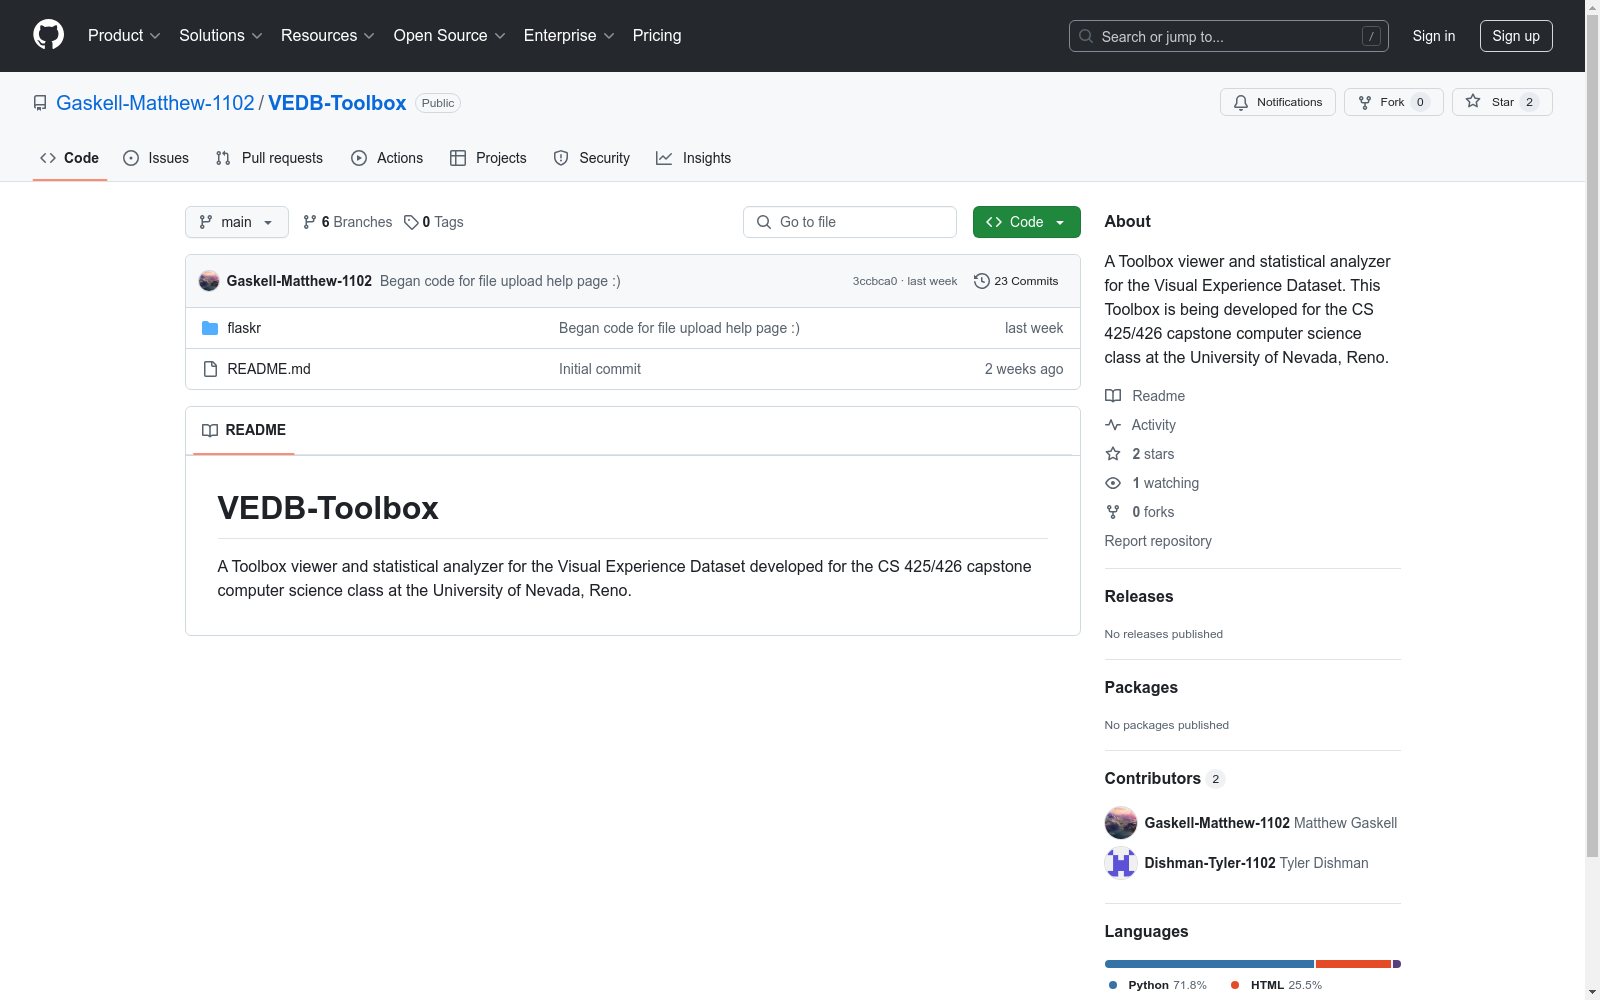1600x1000 pixels.
Task: Click the GitHub logo icon
Action: 48,35
